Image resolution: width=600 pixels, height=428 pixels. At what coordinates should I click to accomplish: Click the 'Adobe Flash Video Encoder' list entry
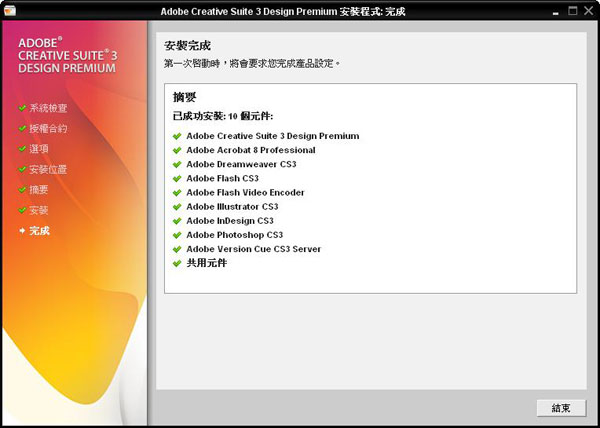pos(246,192)
